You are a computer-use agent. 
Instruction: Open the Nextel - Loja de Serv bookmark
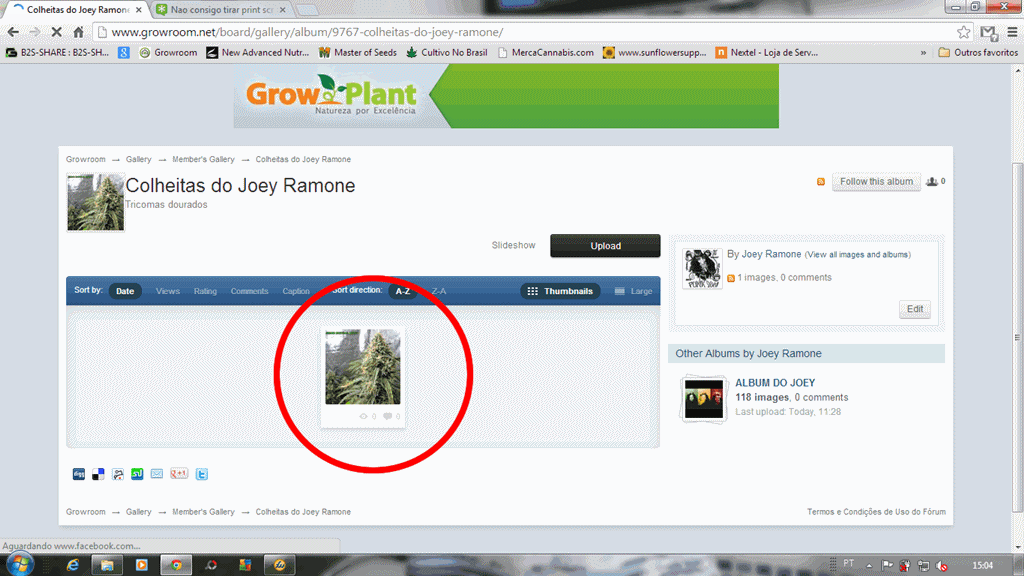tap(767, 52)
